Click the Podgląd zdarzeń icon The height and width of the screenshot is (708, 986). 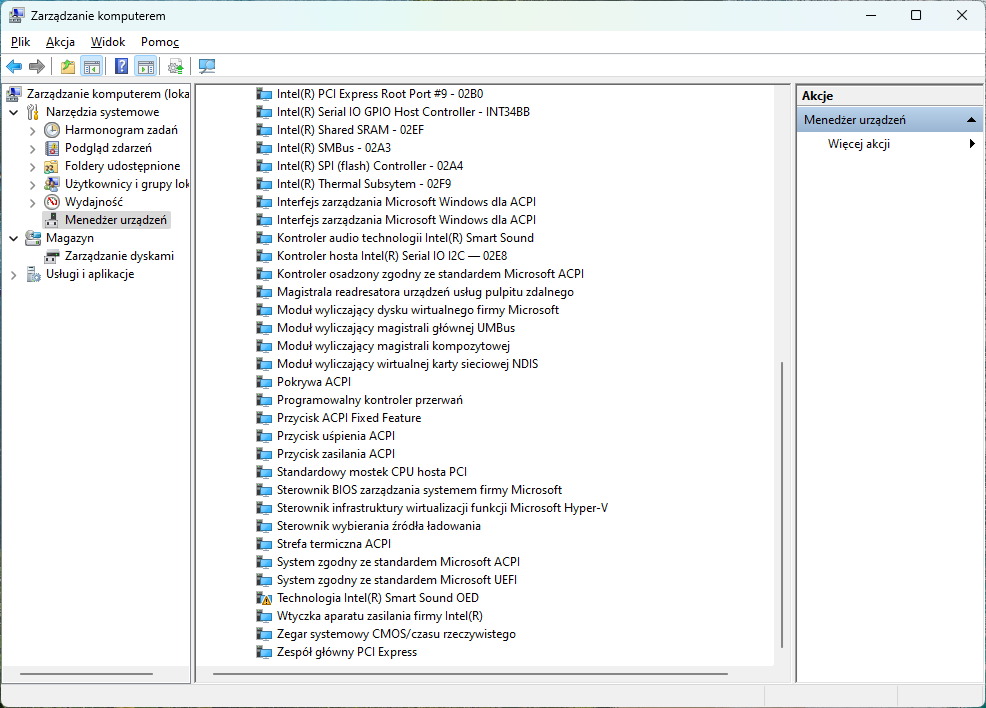[52, 148]
